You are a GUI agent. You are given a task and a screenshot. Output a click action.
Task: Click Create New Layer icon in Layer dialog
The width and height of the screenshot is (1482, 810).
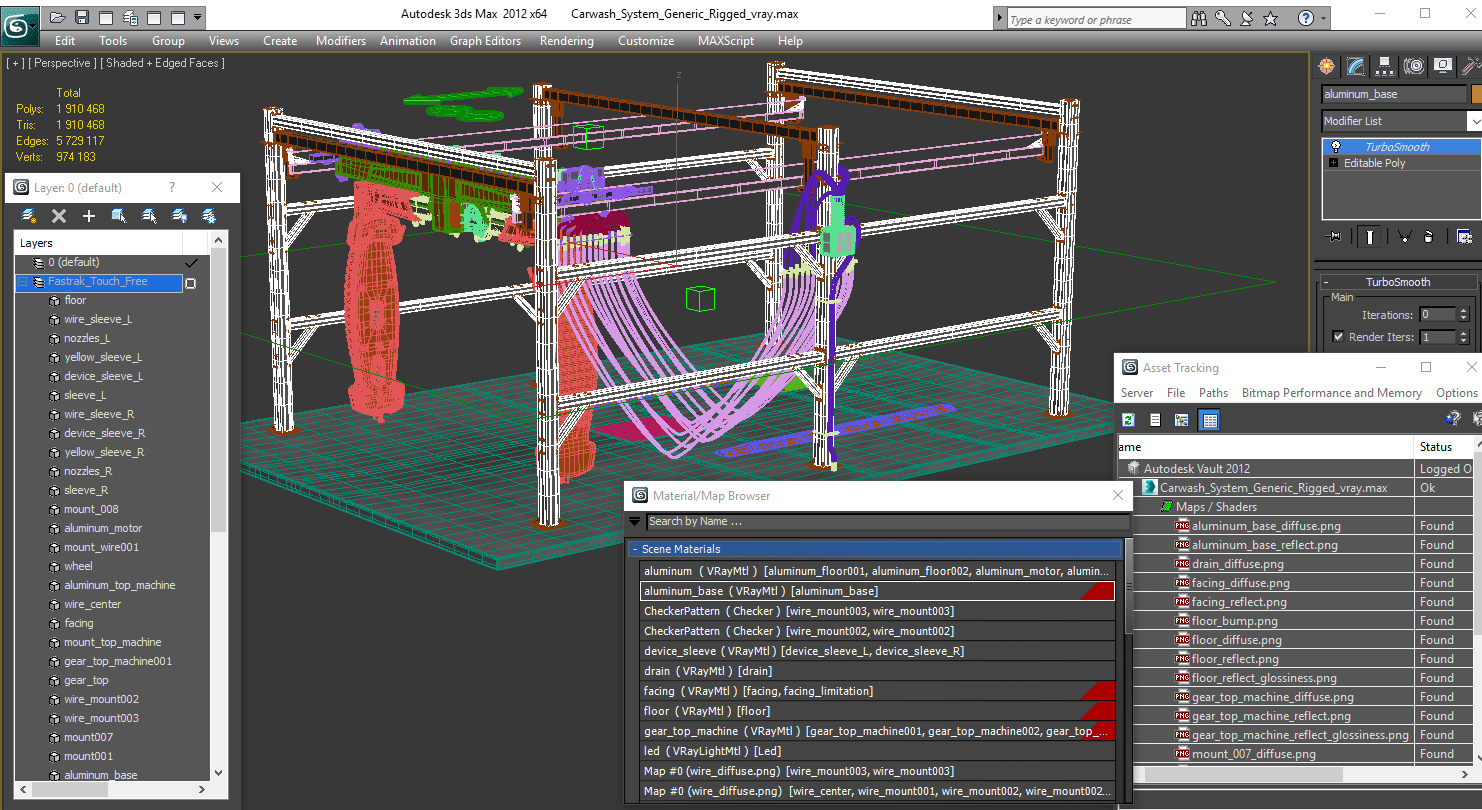click(x=29, y=216)
